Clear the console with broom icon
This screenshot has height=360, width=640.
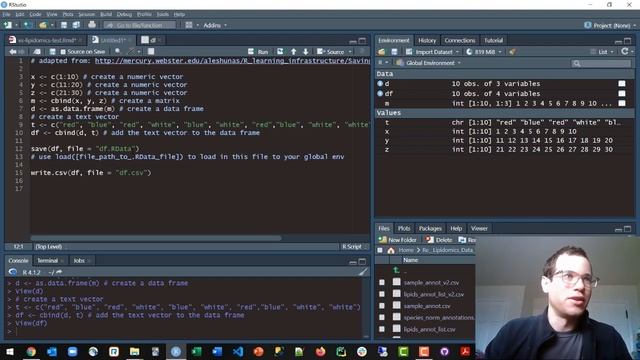pos(363,272)
